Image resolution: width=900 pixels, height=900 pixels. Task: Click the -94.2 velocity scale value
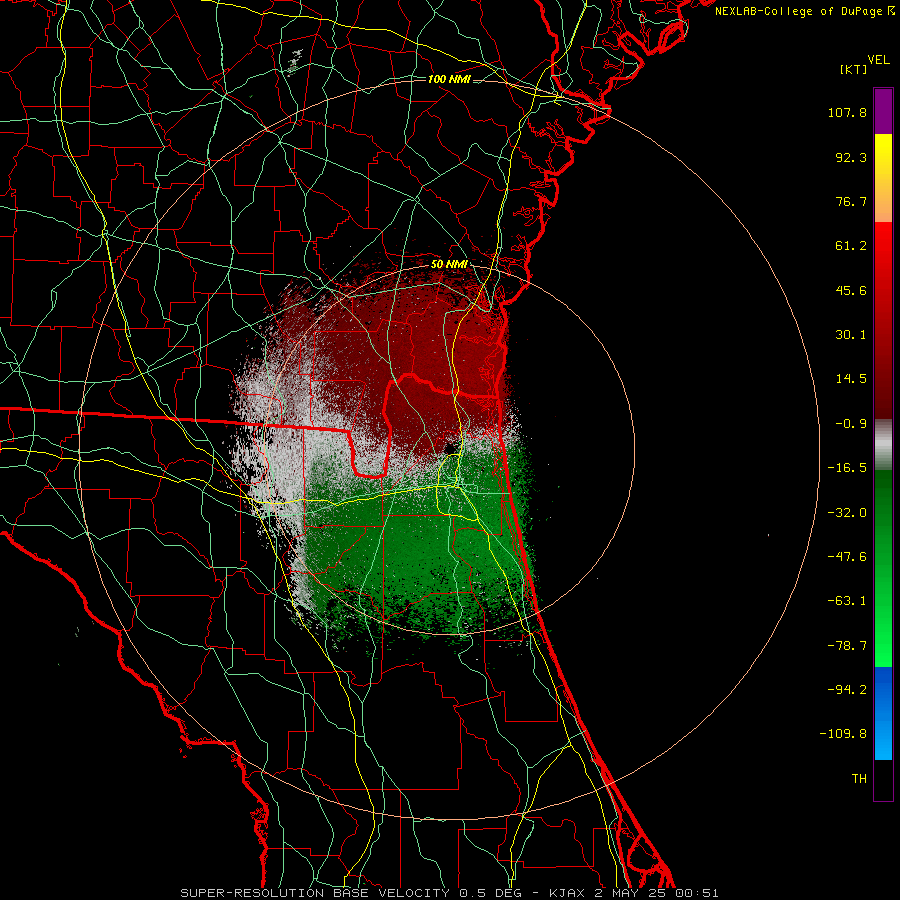(847, 689)
